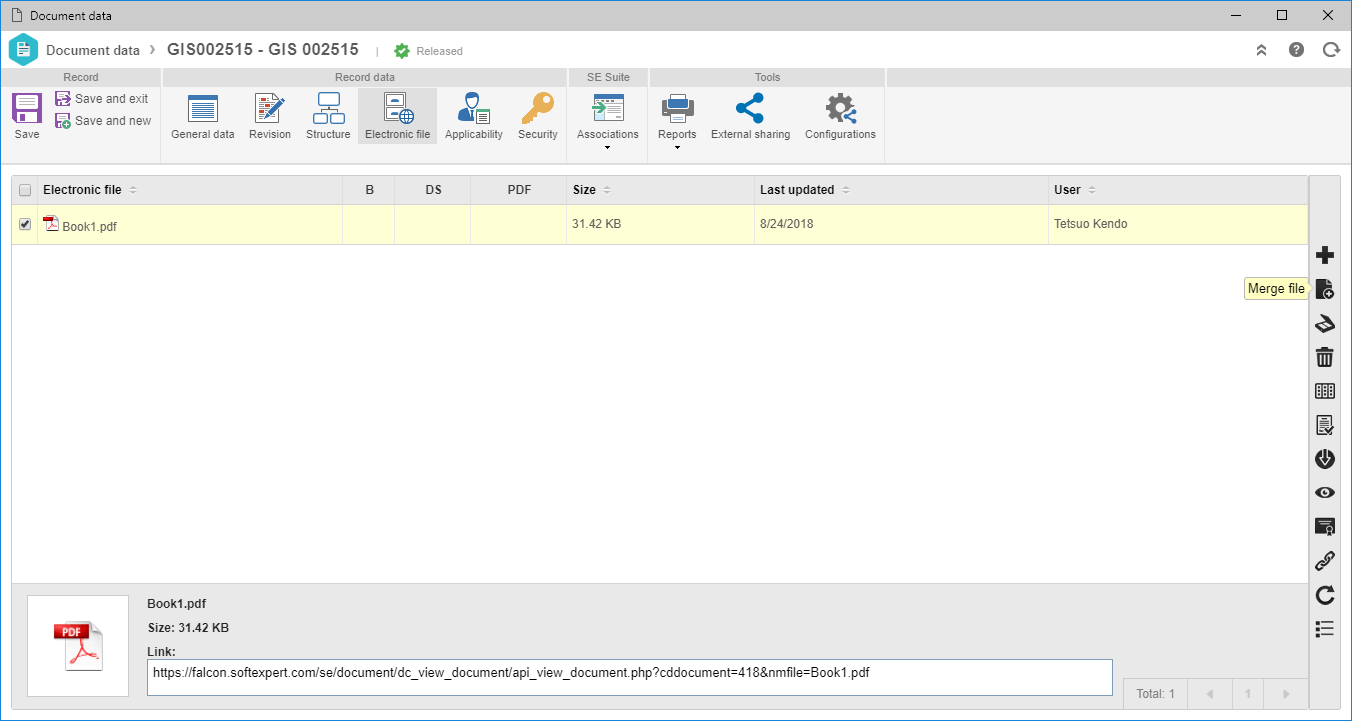Viewport: 1352px width, 721px height.
Task: Click the B column header
Action: tap(369, 190)
